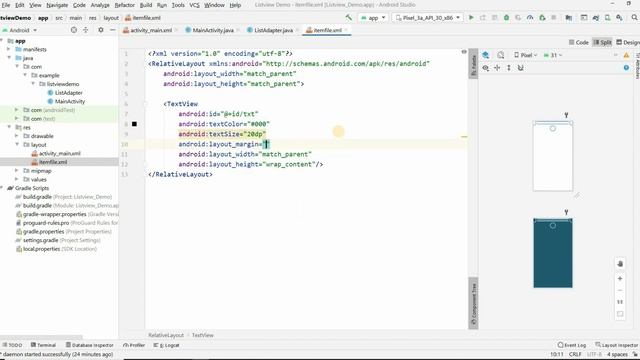This screenshot has width=640, height=360.
Task: Open the Pixel device preview dropdown
Action: tap(526, 55)
